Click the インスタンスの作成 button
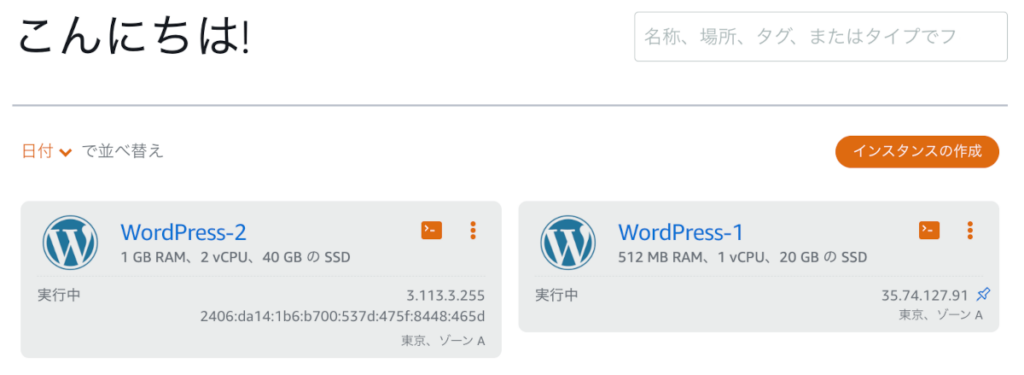Image resolution: width=1024 pixels, height=375 pixels. pos(917,152)
